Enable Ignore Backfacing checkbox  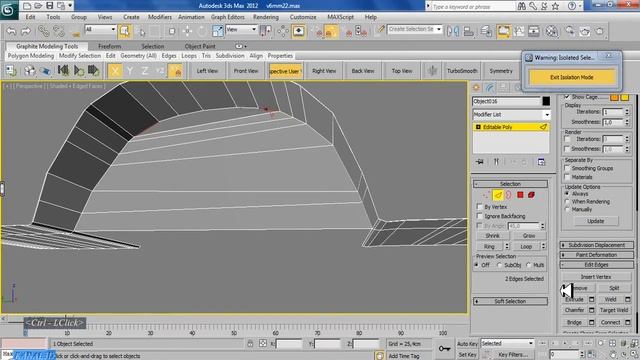(x=480, y=216)
